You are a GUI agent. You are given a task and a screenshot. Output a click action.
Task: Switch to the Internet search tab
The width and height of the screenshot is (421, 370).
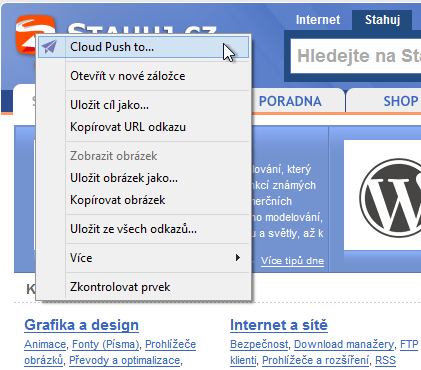click(318, 20)
